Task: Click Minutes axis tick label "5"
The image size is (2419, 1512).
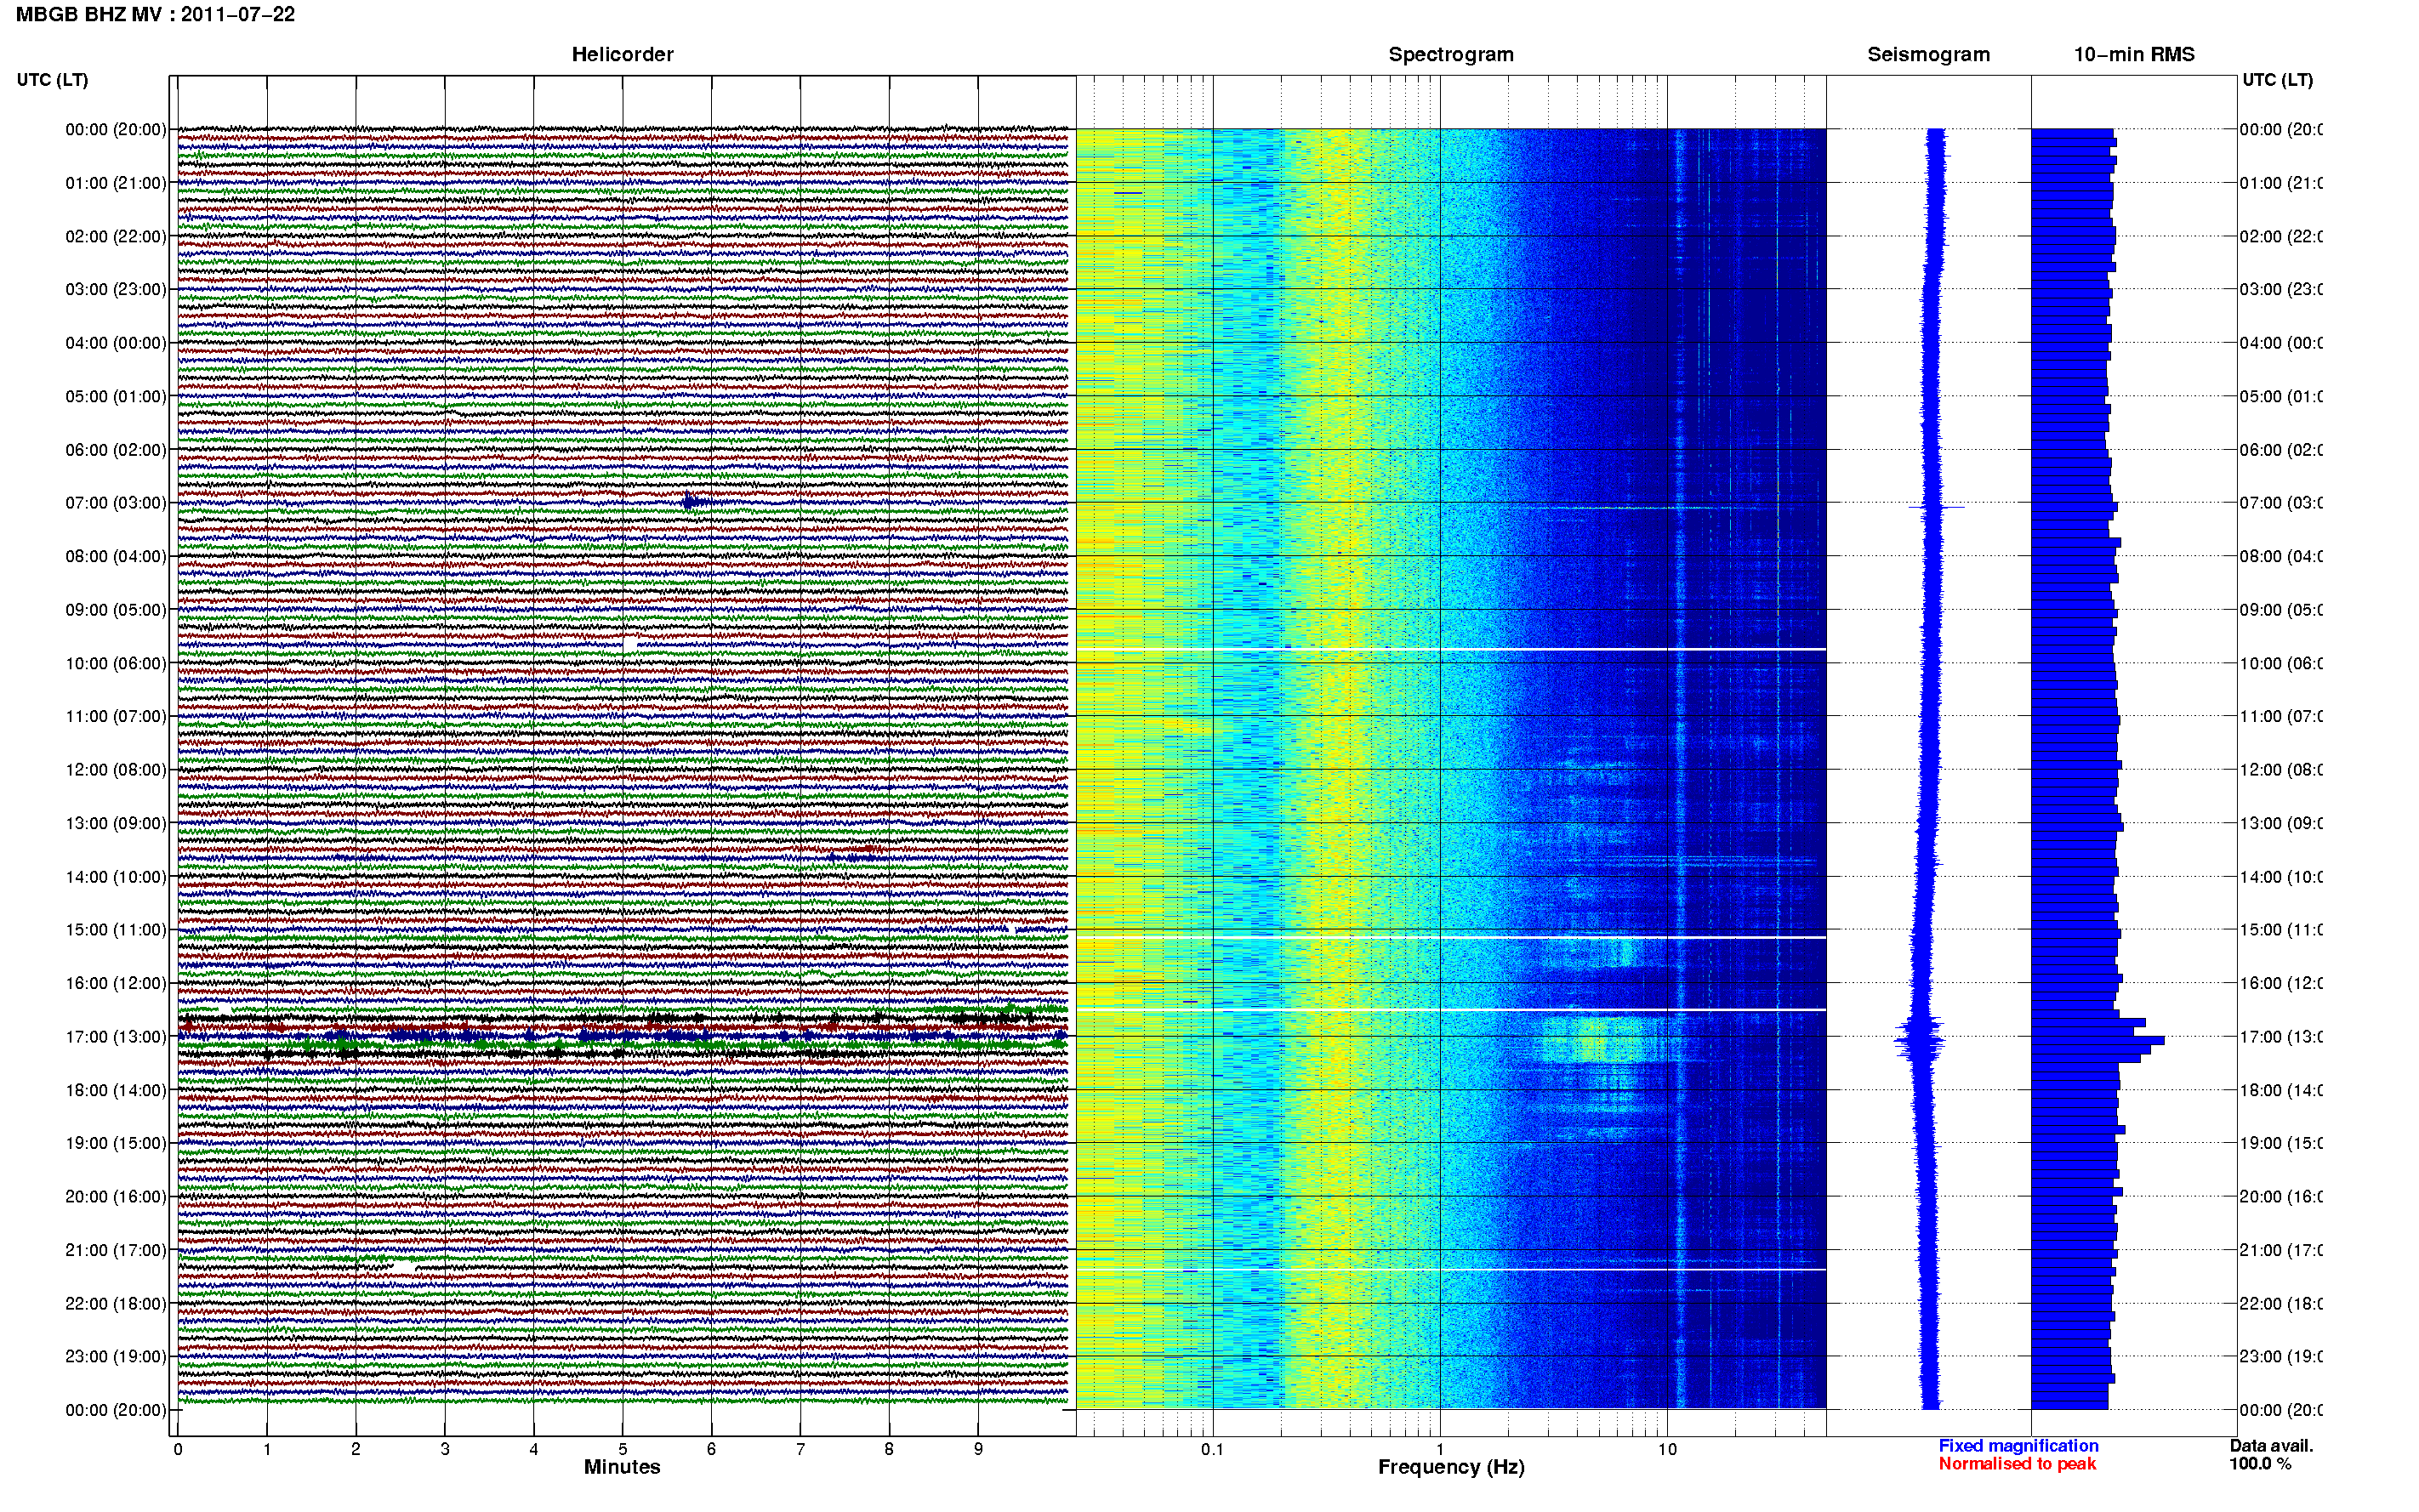Action: tap(623, 1449)
